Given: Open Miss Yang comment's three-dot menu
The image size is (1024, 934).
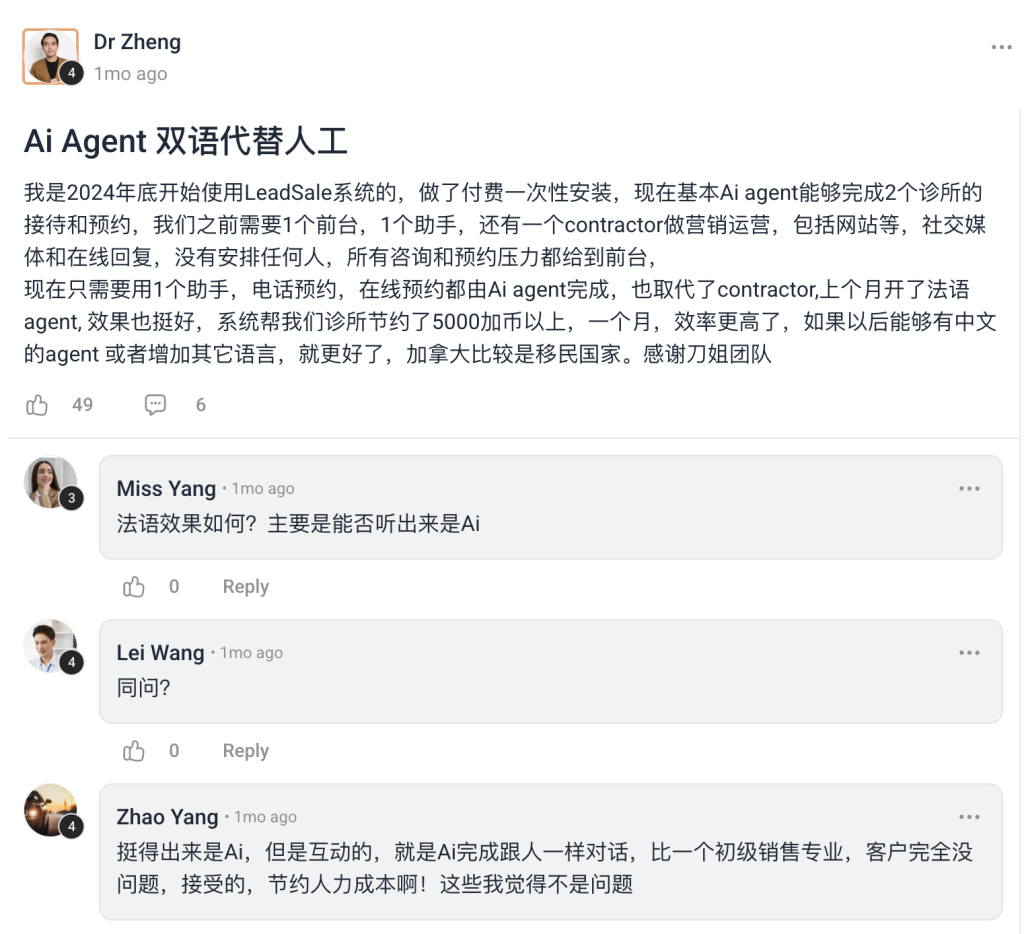Looking at the screenshot, I should click(x=969, y=489).
